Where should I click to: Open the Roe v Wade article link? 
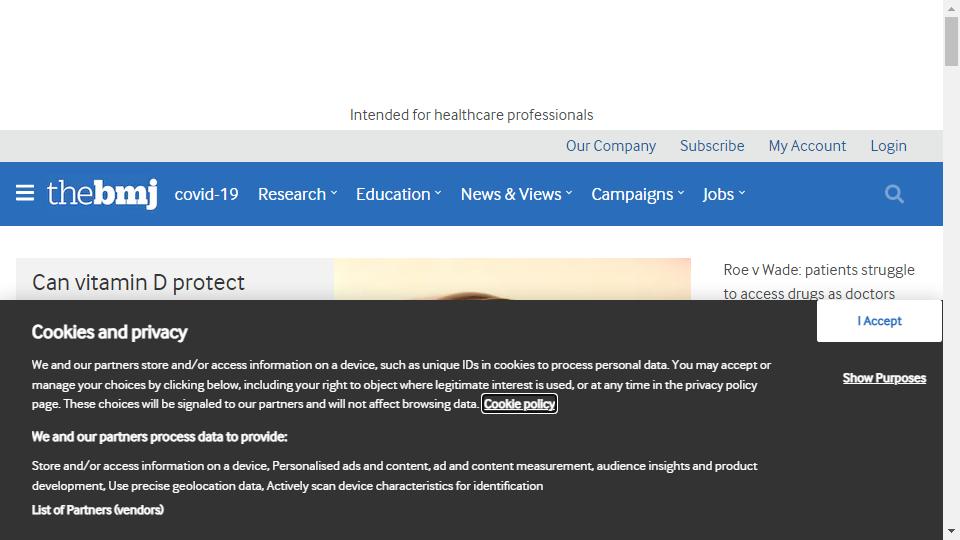coord(819,282)
